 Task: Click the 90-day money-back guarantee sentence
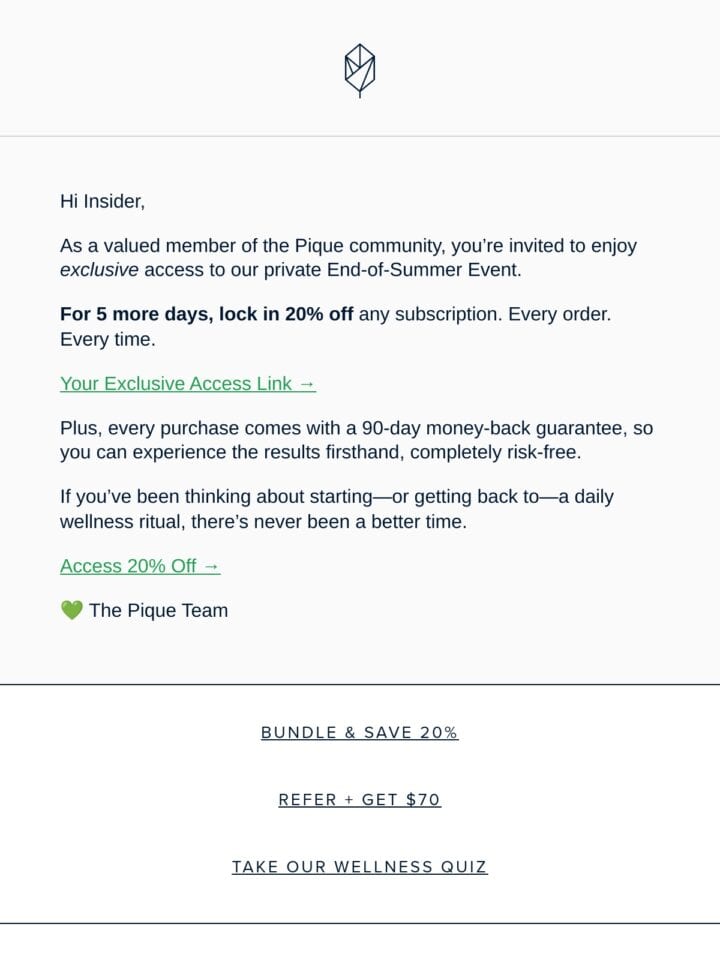357,440
